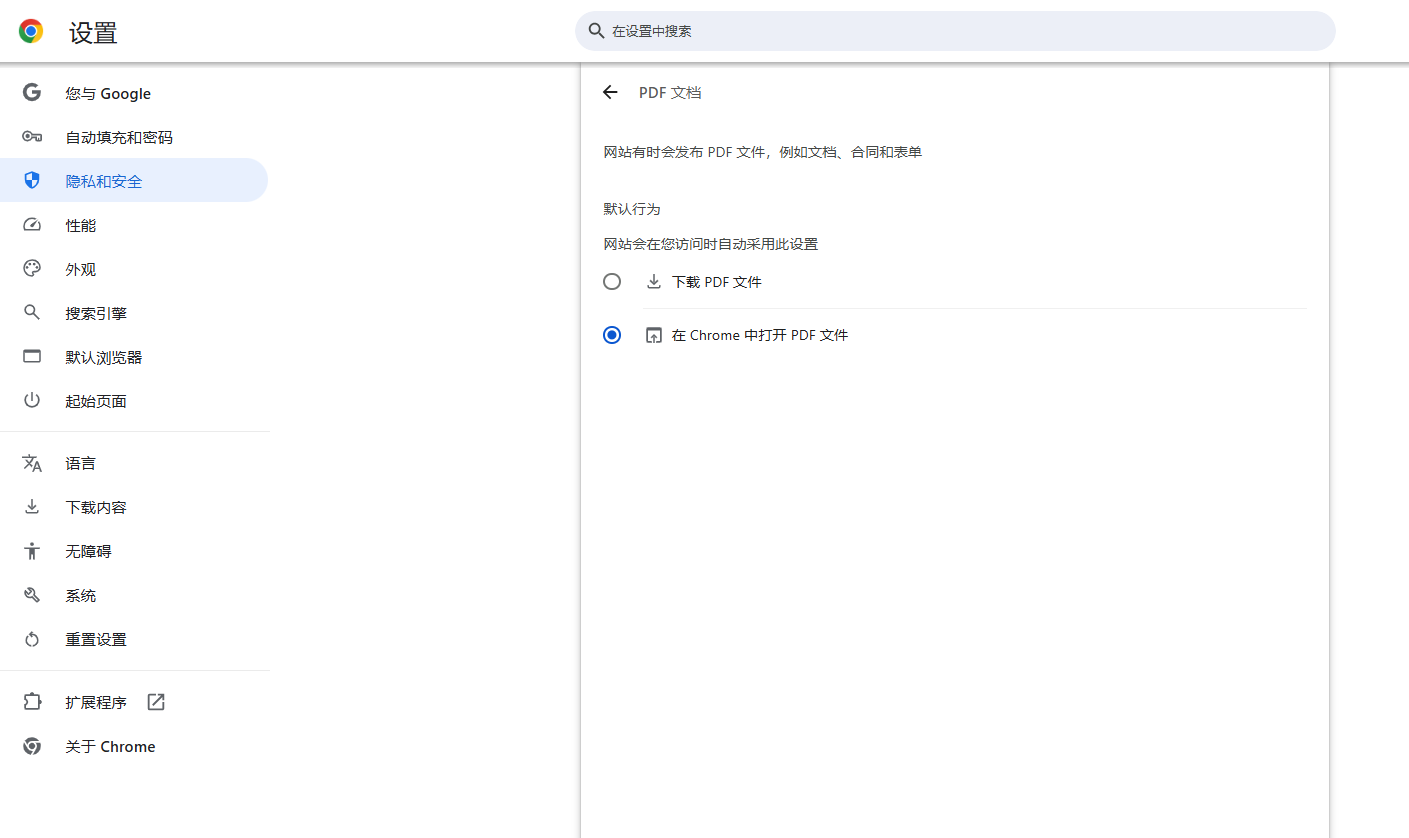Click the translate icon for 语言
The height and width of the screenshot is (838, 1409).
(x=32, y=463)
